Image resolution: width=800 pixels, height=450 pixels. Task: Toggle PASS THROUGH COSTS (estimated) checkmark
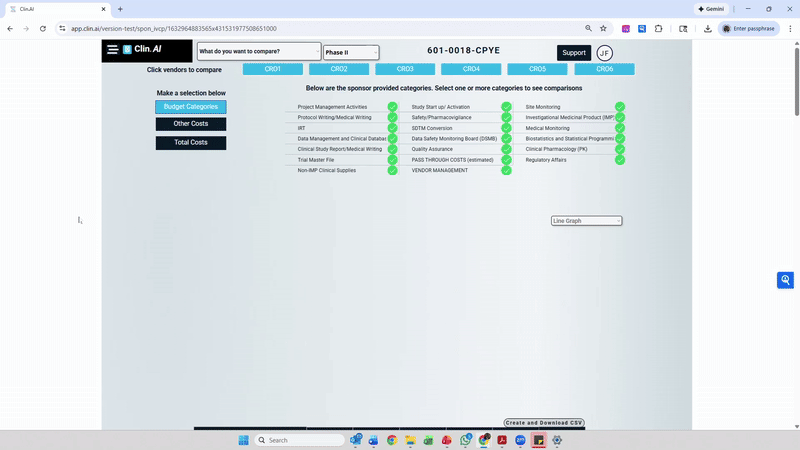[506, 160]
